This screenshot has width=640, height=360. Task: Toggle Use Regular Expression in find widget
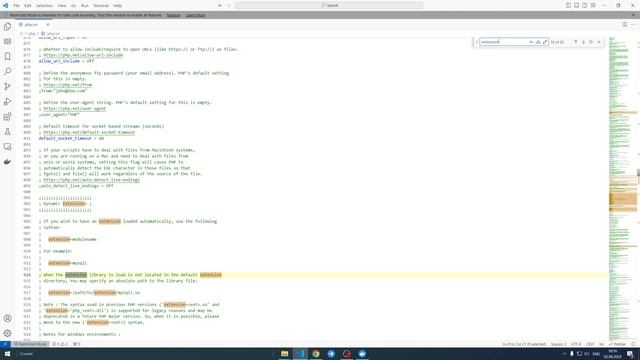pyautogui.click(x=545, y=42)
